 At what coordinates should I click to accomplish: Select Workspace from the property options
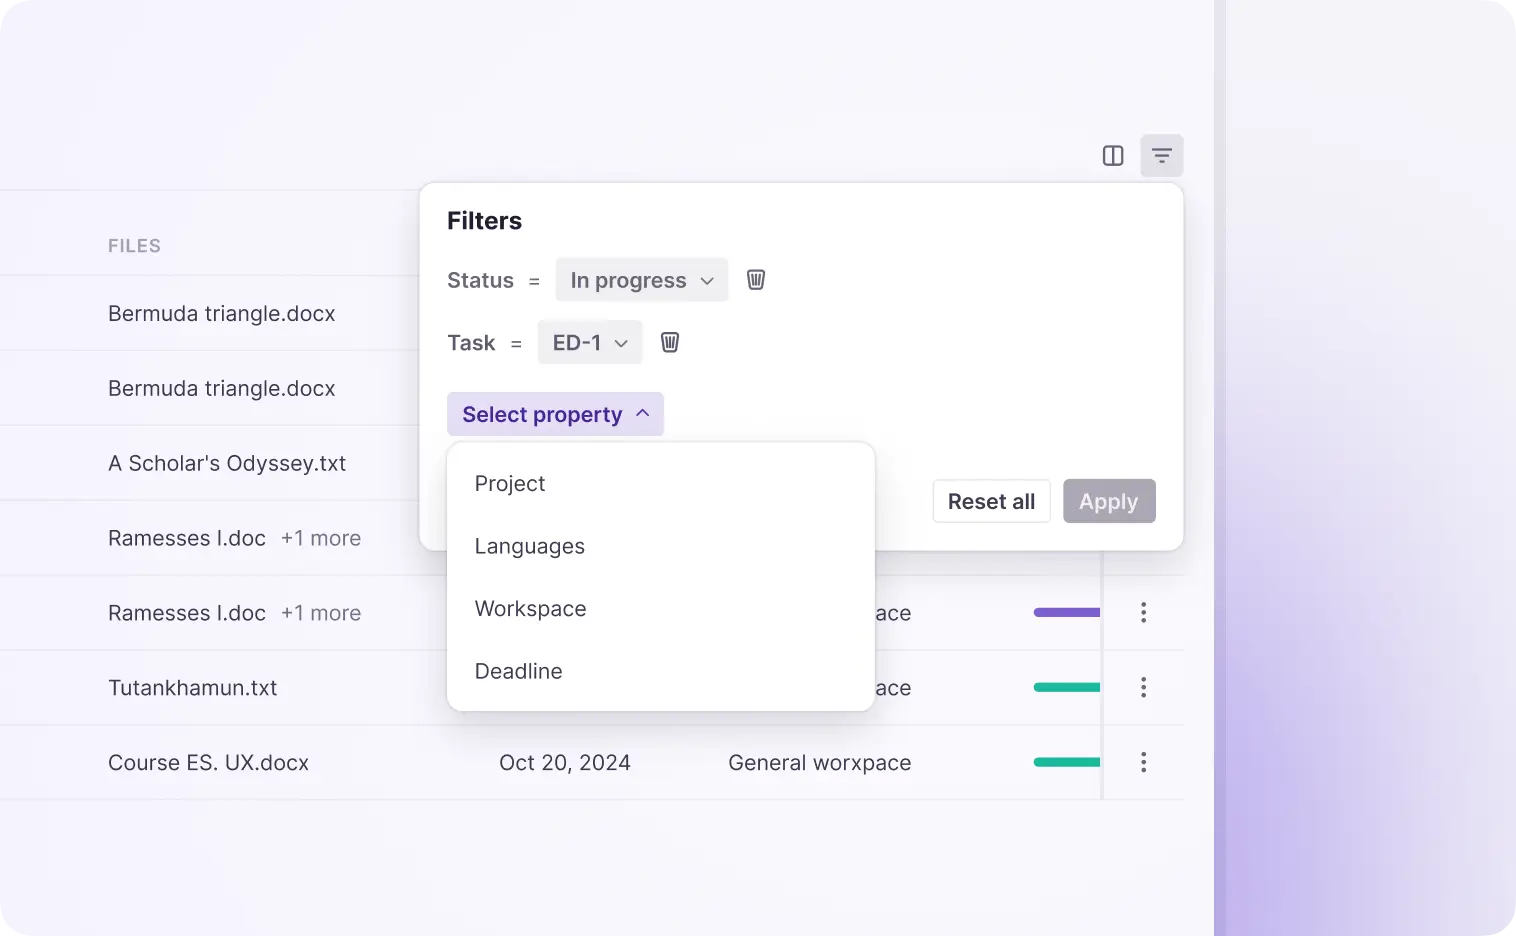point(530,608)
